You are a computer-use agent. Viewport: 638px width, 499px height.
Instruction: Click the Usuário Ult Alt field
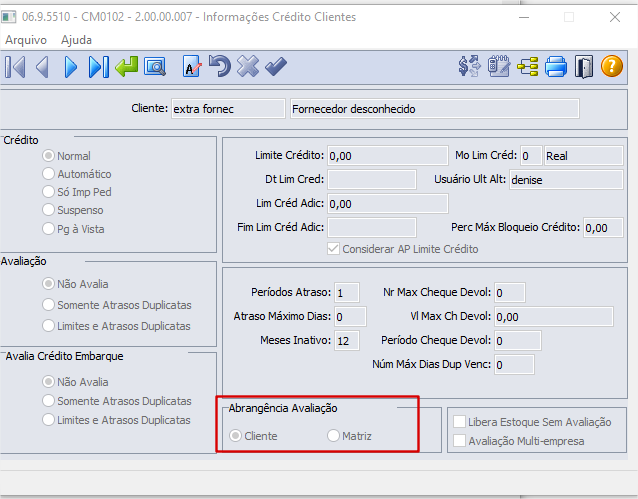tap(566, 179)
